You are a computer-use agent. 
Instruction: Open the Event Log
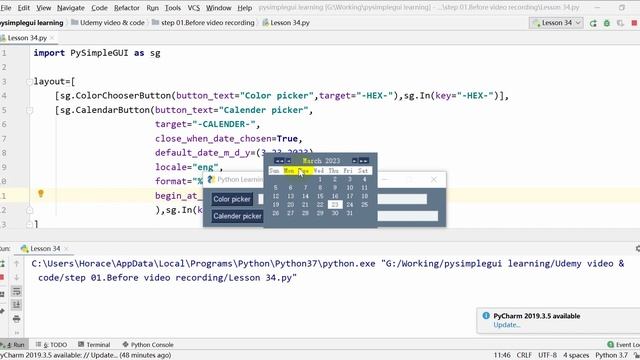click(x=623, y=344)
